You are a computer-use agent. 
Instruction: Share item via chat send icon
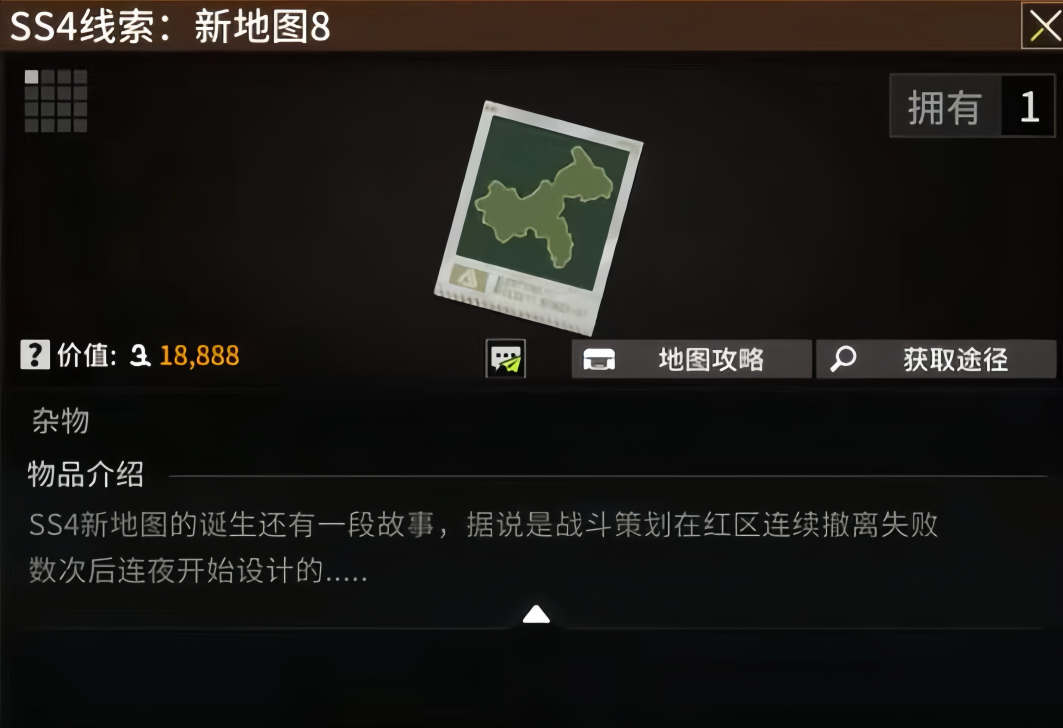tap(506, 359)
